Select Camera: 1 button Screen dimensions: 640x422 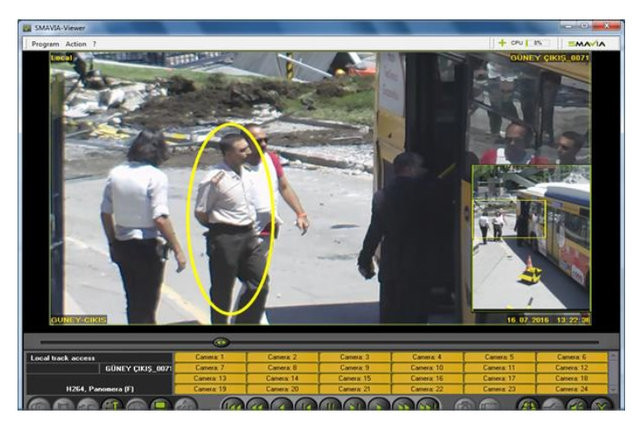click(x=210, y=357)
